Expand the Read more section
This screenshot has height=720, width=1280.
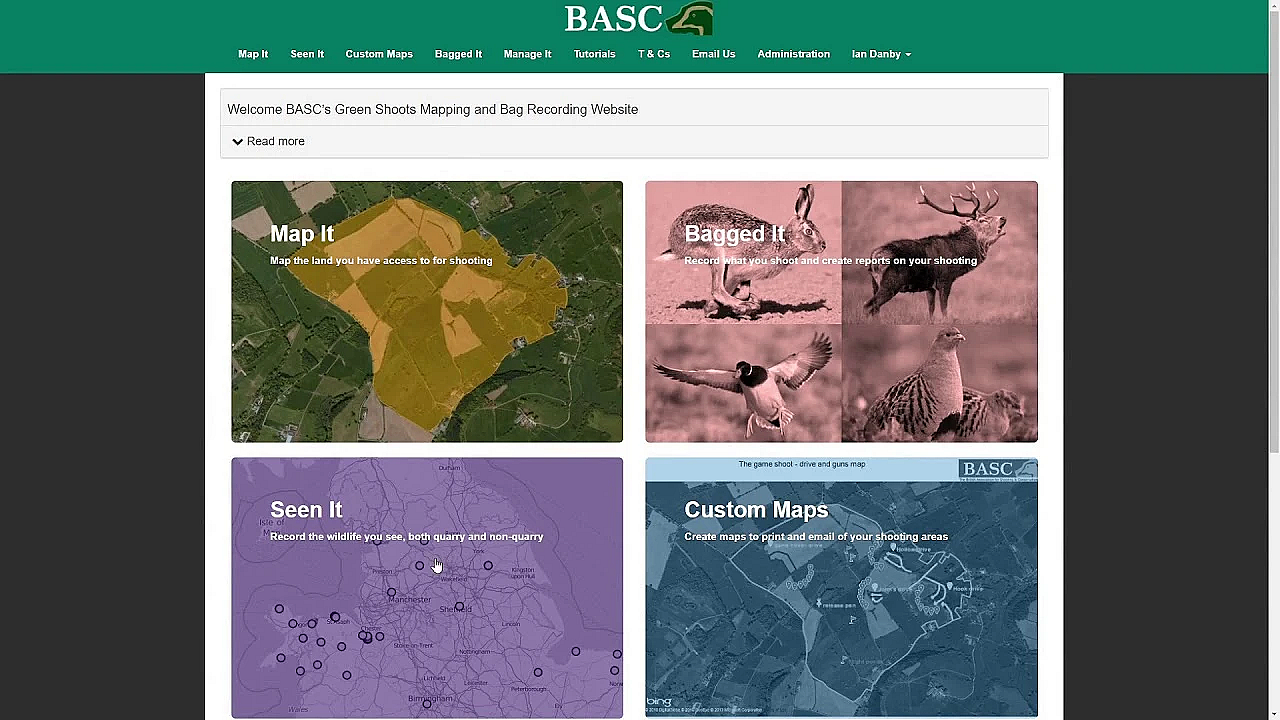point(275,141)
